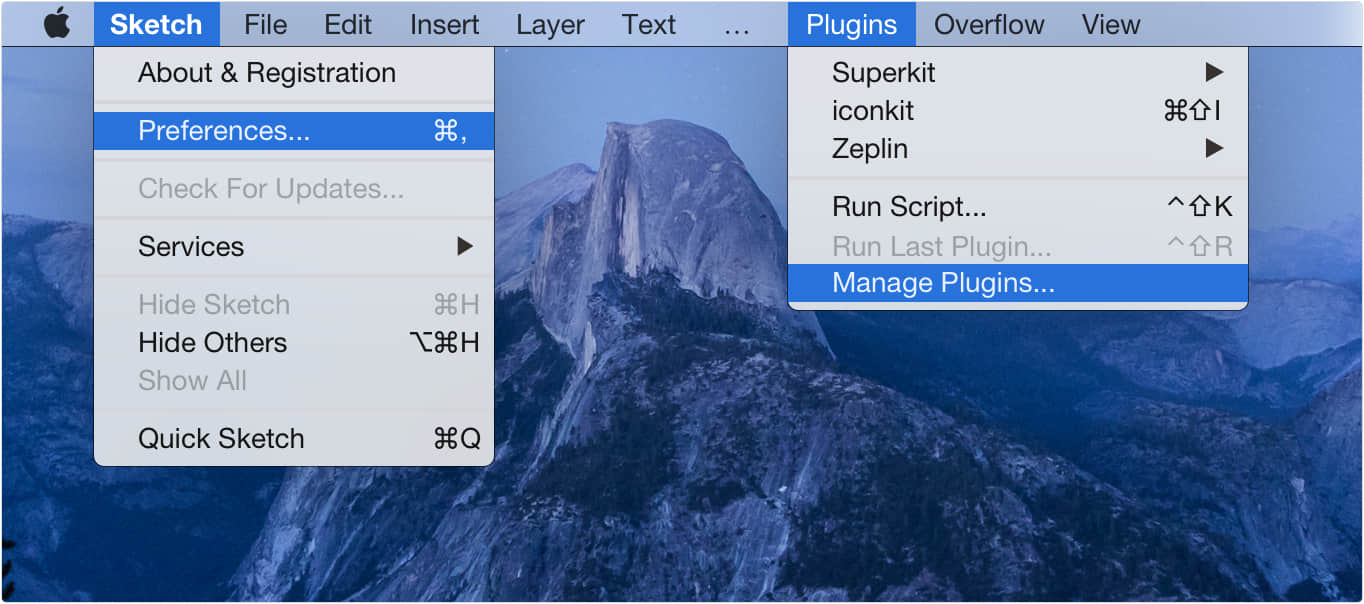Open the Edit menu
The image size is (1364, 604).
coord(348,24)
